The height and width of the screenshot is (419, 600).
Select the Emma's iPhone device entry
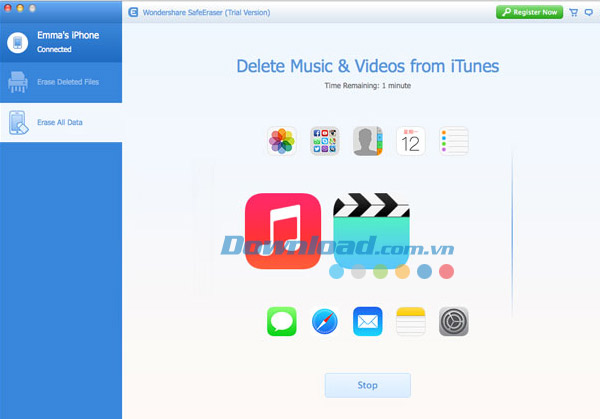(x=61, y=42)
